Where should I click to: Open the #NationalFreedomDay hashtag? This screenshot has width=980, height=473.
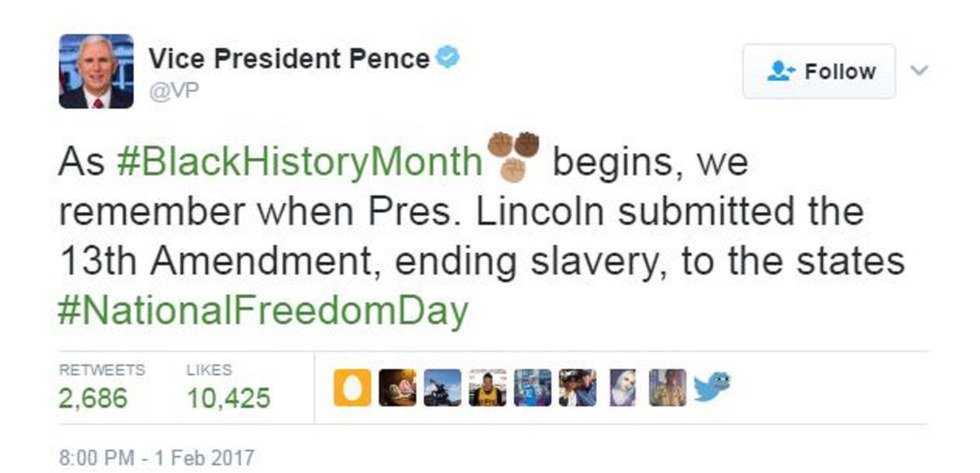coord(264,312)
